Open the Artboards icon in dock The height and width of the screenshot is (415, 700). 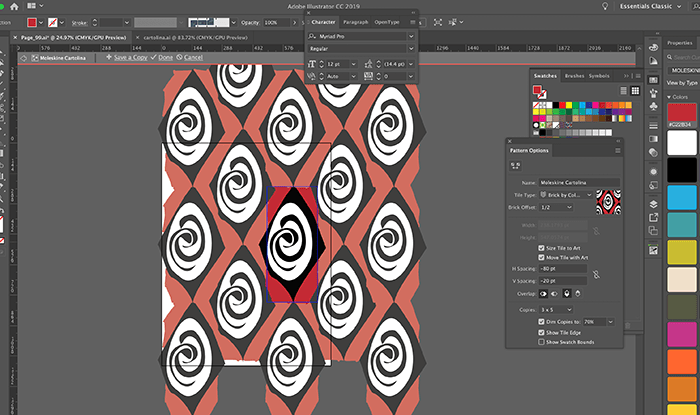coord(653,231)
